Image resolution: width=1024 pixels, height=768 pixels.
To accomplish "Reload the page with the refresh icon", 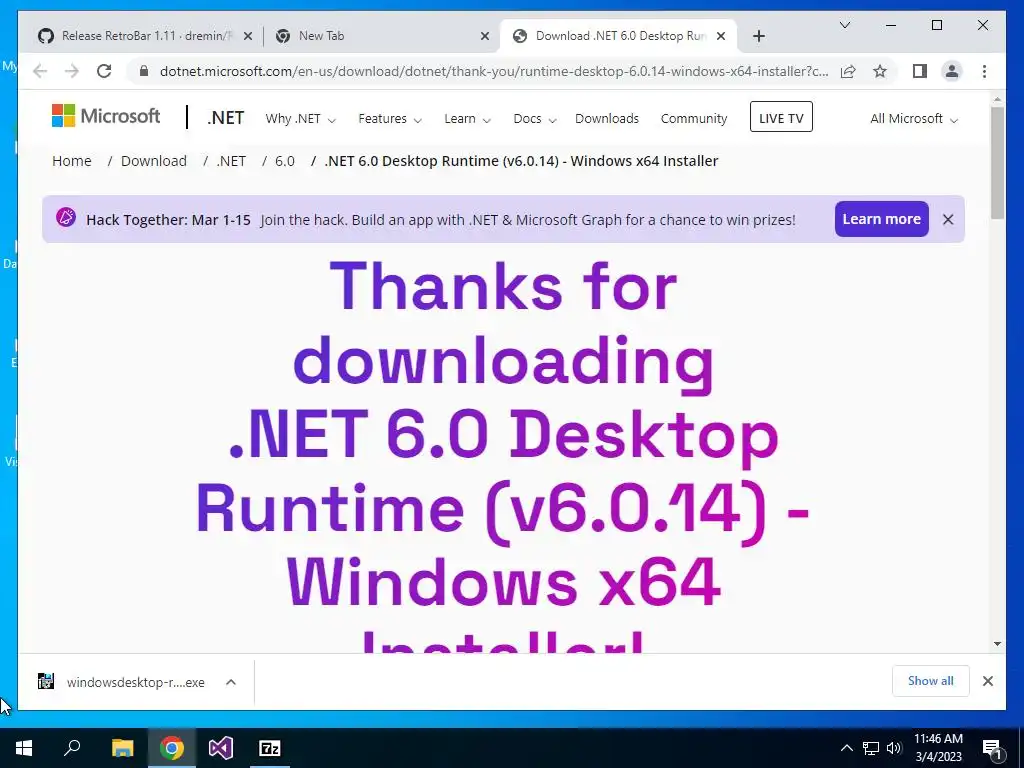I will point(104,71).
